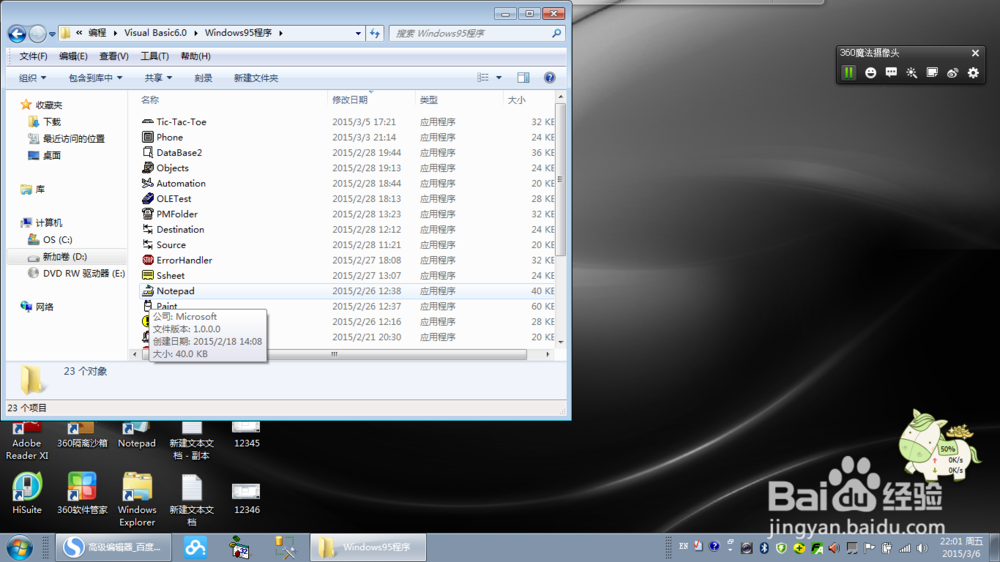The width and height of the screenshot is (1000, 562).
Task: Click 编程 in the address path
Action: click(97, 33)
